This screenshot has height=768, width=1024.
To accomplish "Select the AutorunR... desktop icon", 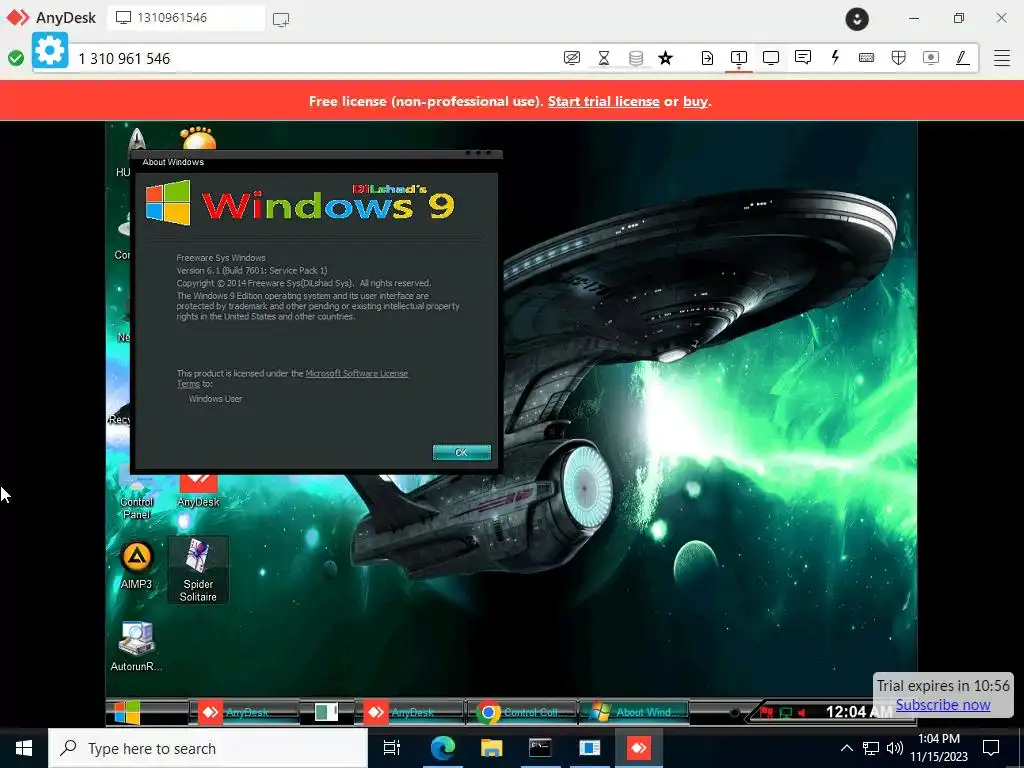I will 136,647.
